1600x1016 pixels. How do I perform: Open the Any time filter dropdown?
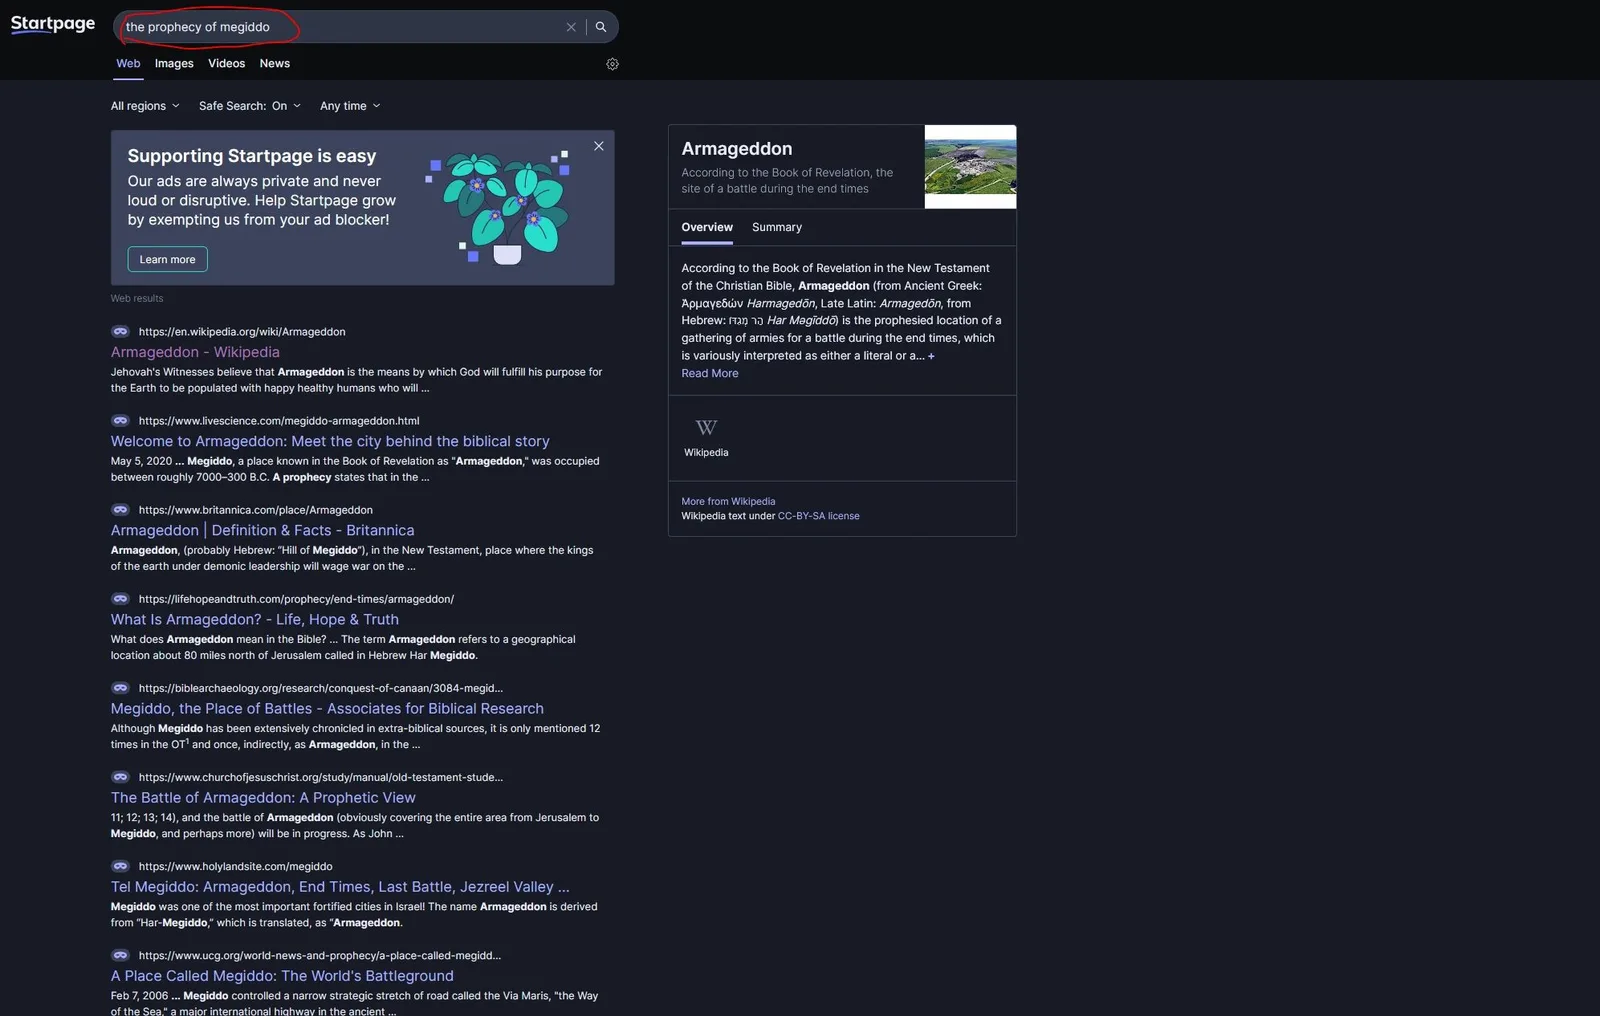click(350, 106)
